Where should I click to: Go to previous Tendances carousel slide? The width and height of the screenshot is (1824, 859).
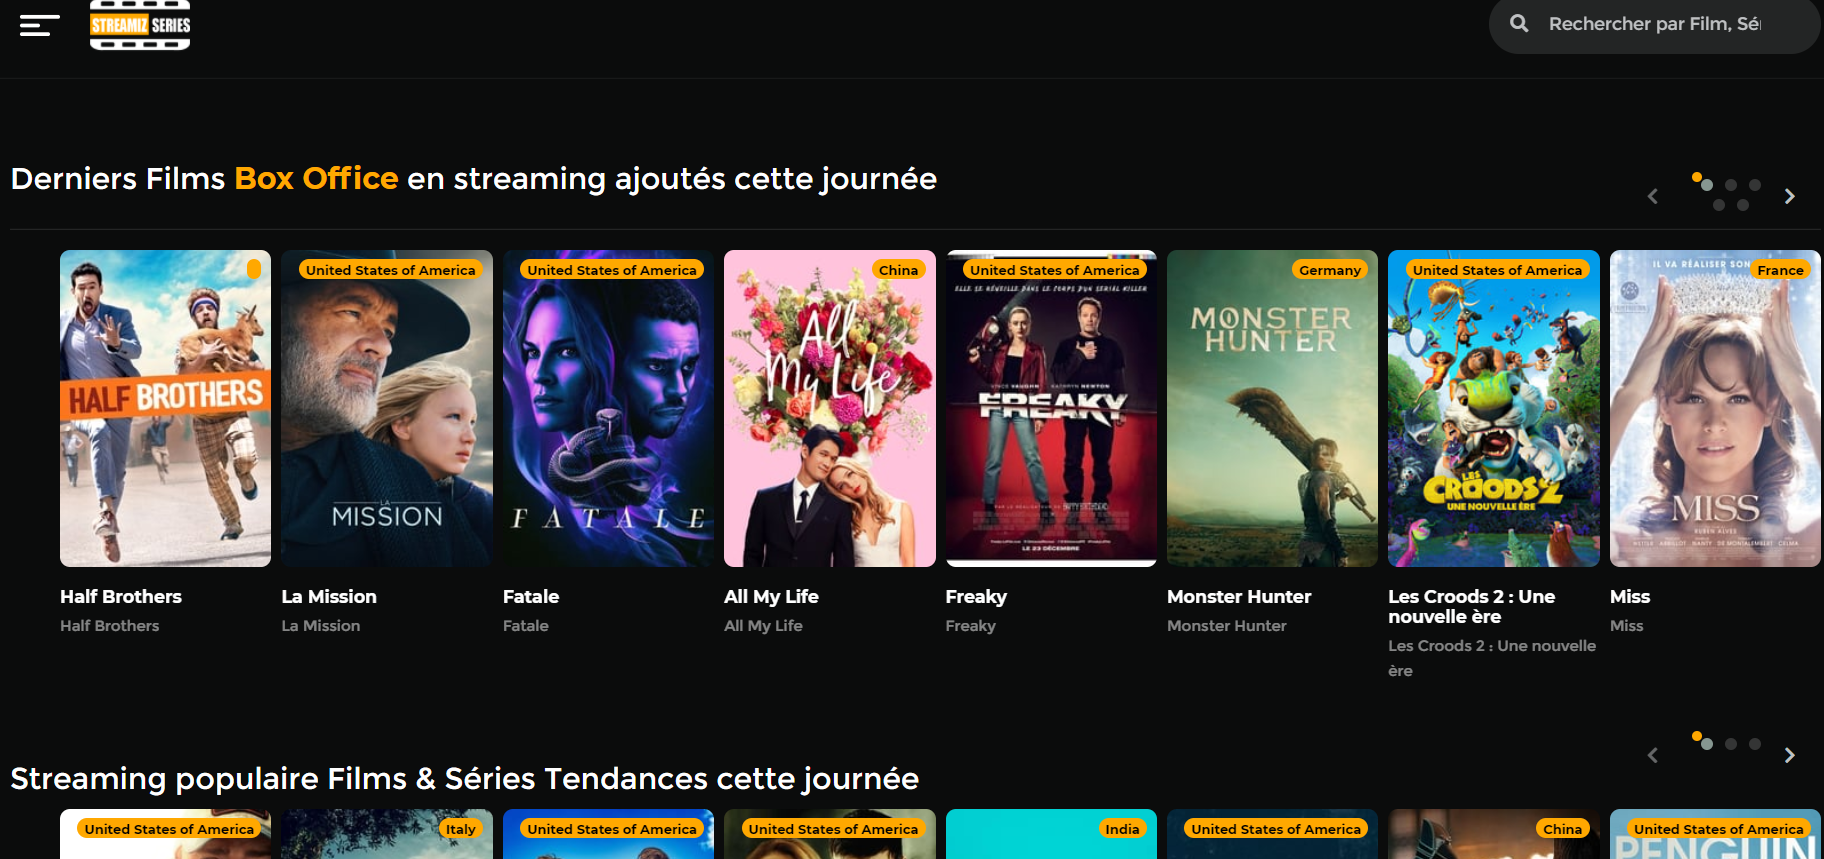coord(1653,755)
